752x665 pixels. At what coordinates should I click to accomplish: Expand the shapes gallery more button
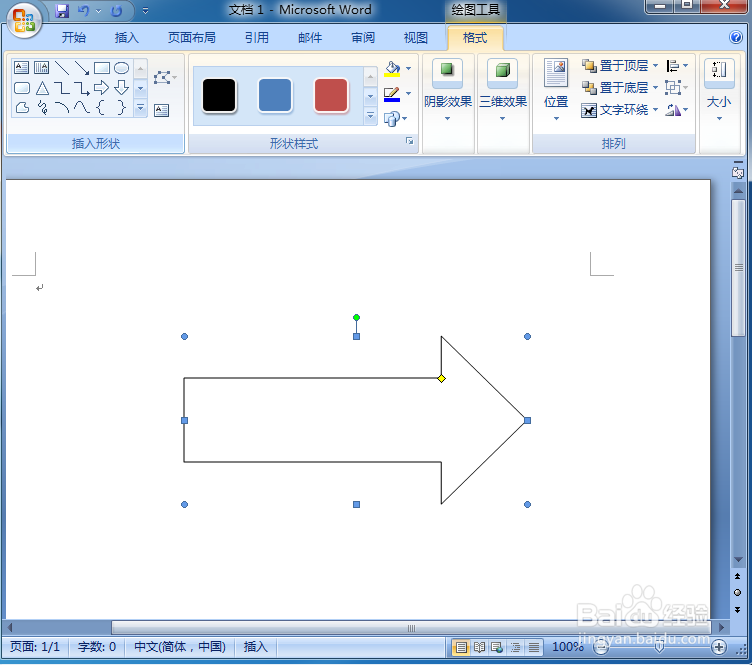[141, 108]
